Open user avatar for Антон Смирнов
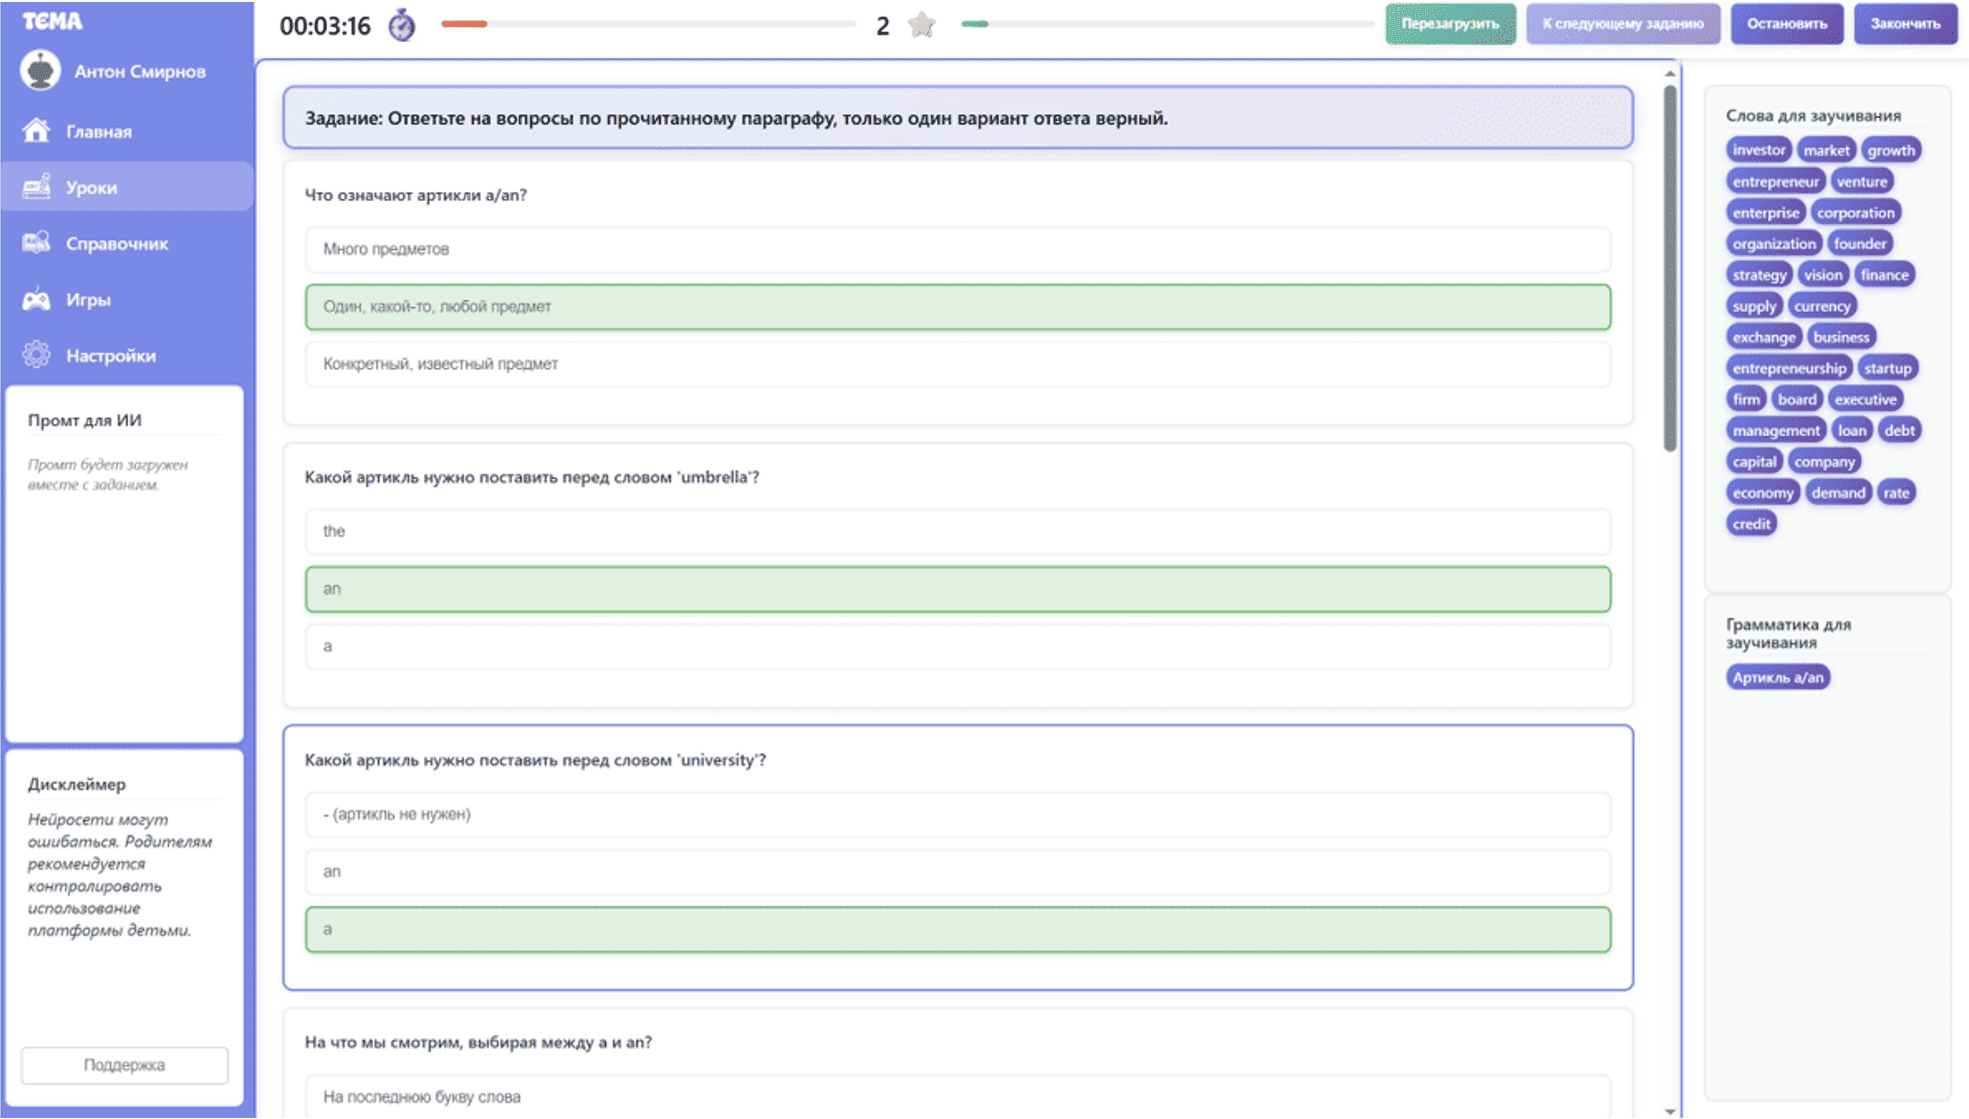This screenshot has width=1969, height=1119. click(40, 71)
